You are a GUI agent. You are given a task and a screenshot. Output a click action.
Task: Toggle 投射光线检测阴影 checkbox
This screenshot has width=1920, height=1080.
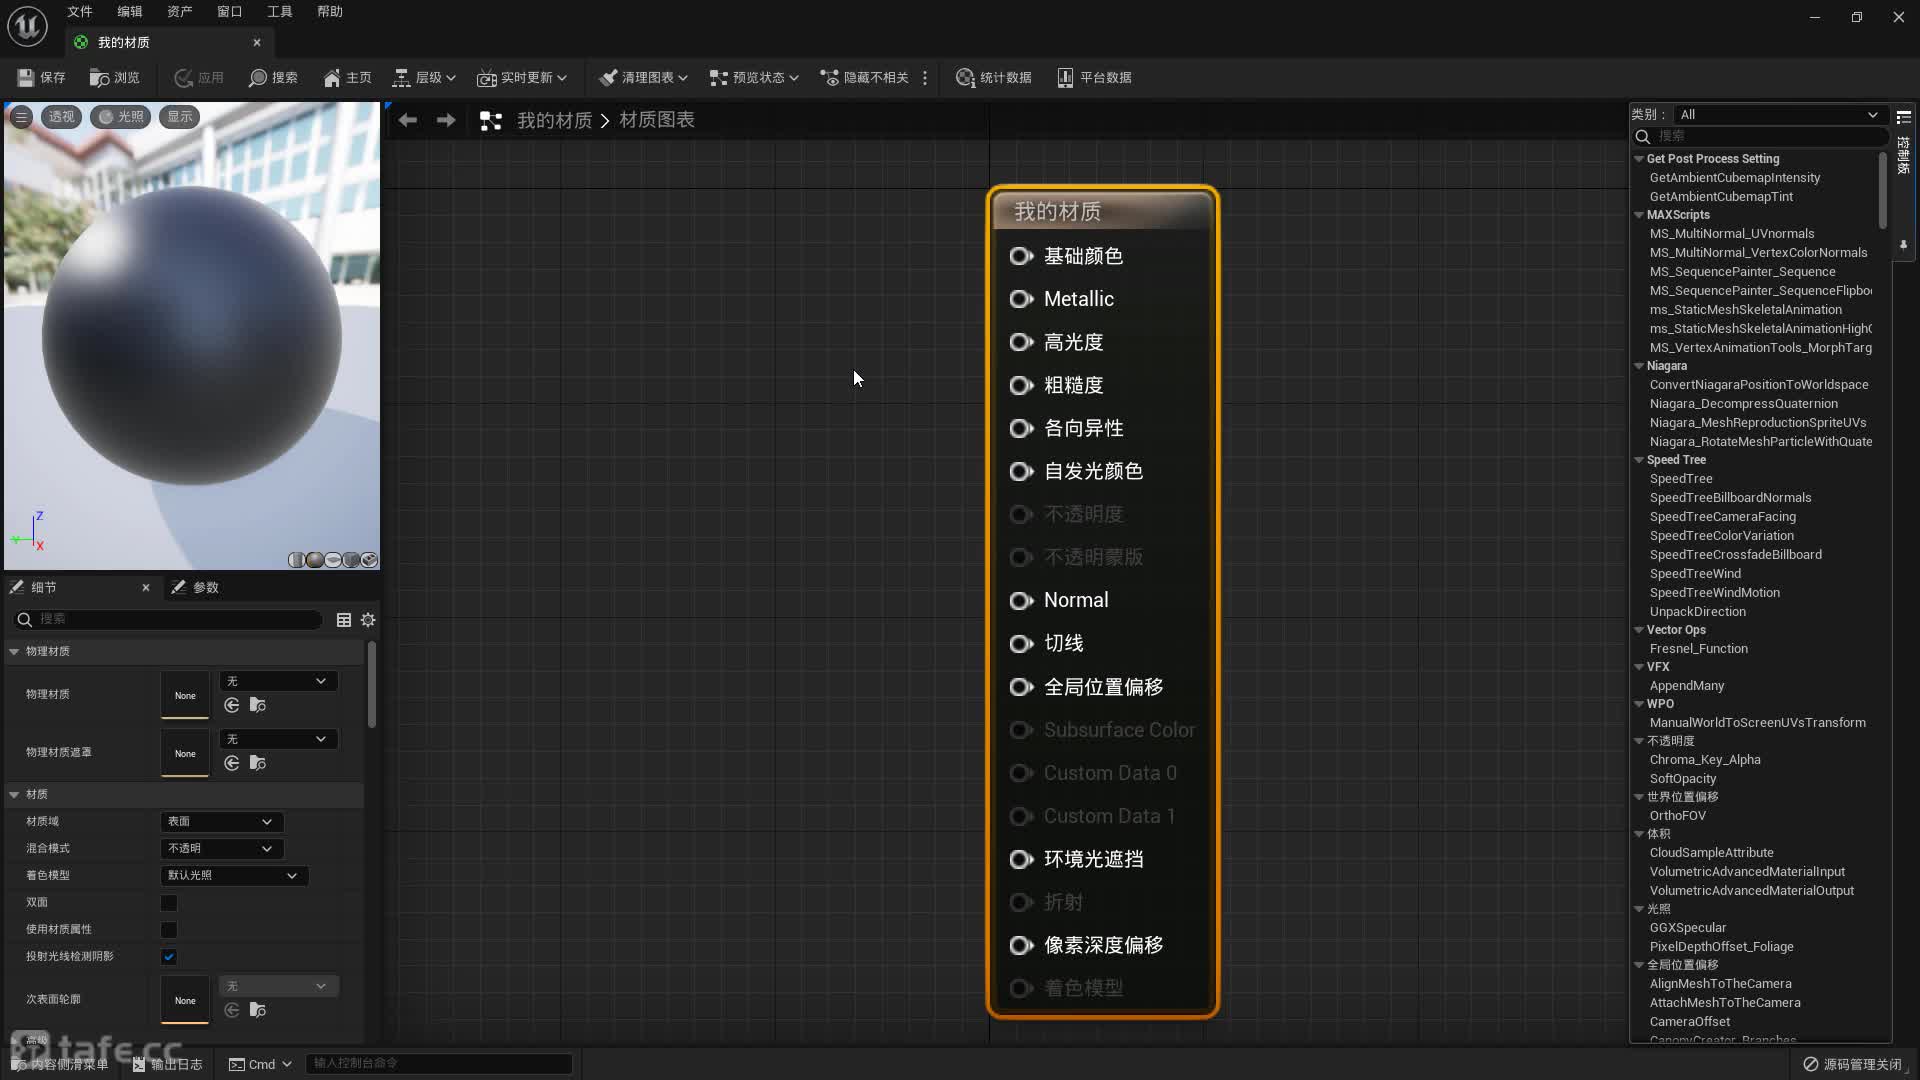[169, 956]
